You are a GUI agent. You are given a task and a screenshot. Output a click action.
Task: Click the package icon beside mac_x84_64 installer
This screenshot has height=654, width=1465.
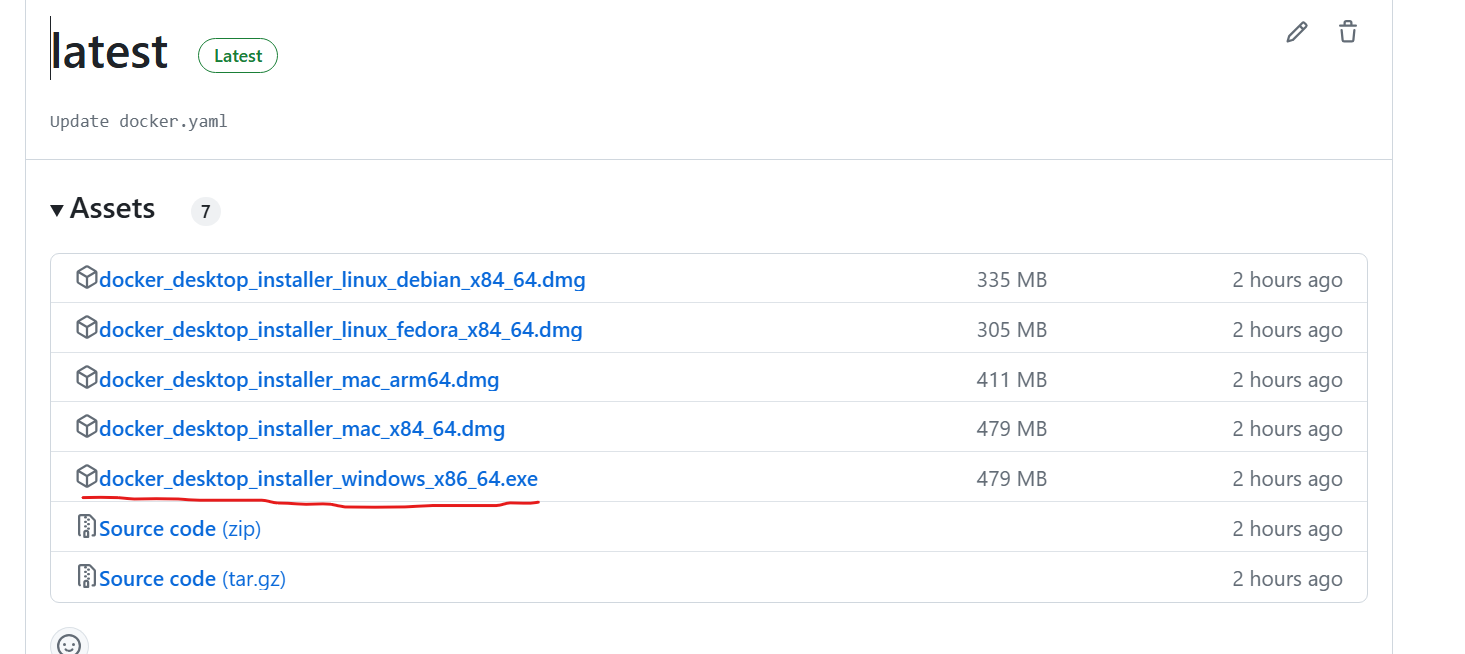pyautogui.click(x=87, y=427)
